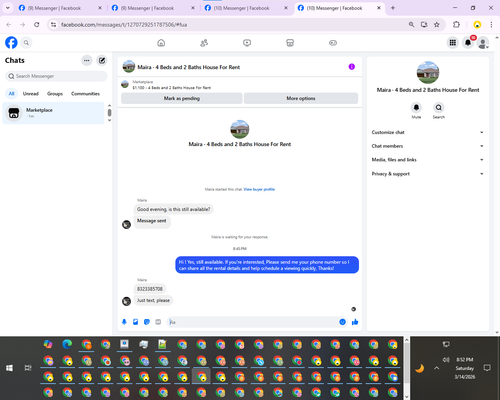The width and height of the screenshot is (500, 400).
Task: Bookmark this page with star icon
Action: coord(437,24)
